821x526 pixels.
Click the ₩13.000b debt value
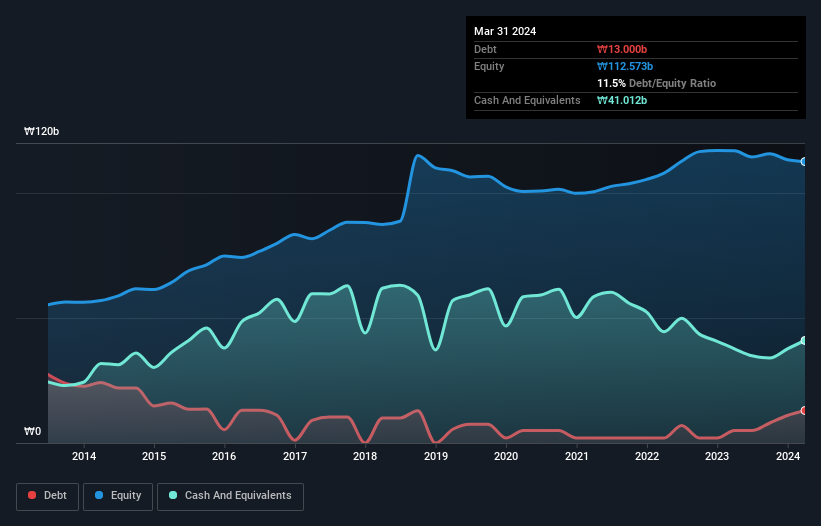point(622,49)
